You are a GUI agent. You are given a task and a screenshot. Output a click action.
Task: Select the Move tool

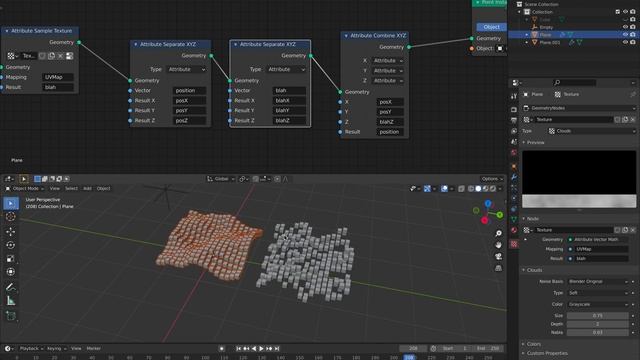click(11, 231)
